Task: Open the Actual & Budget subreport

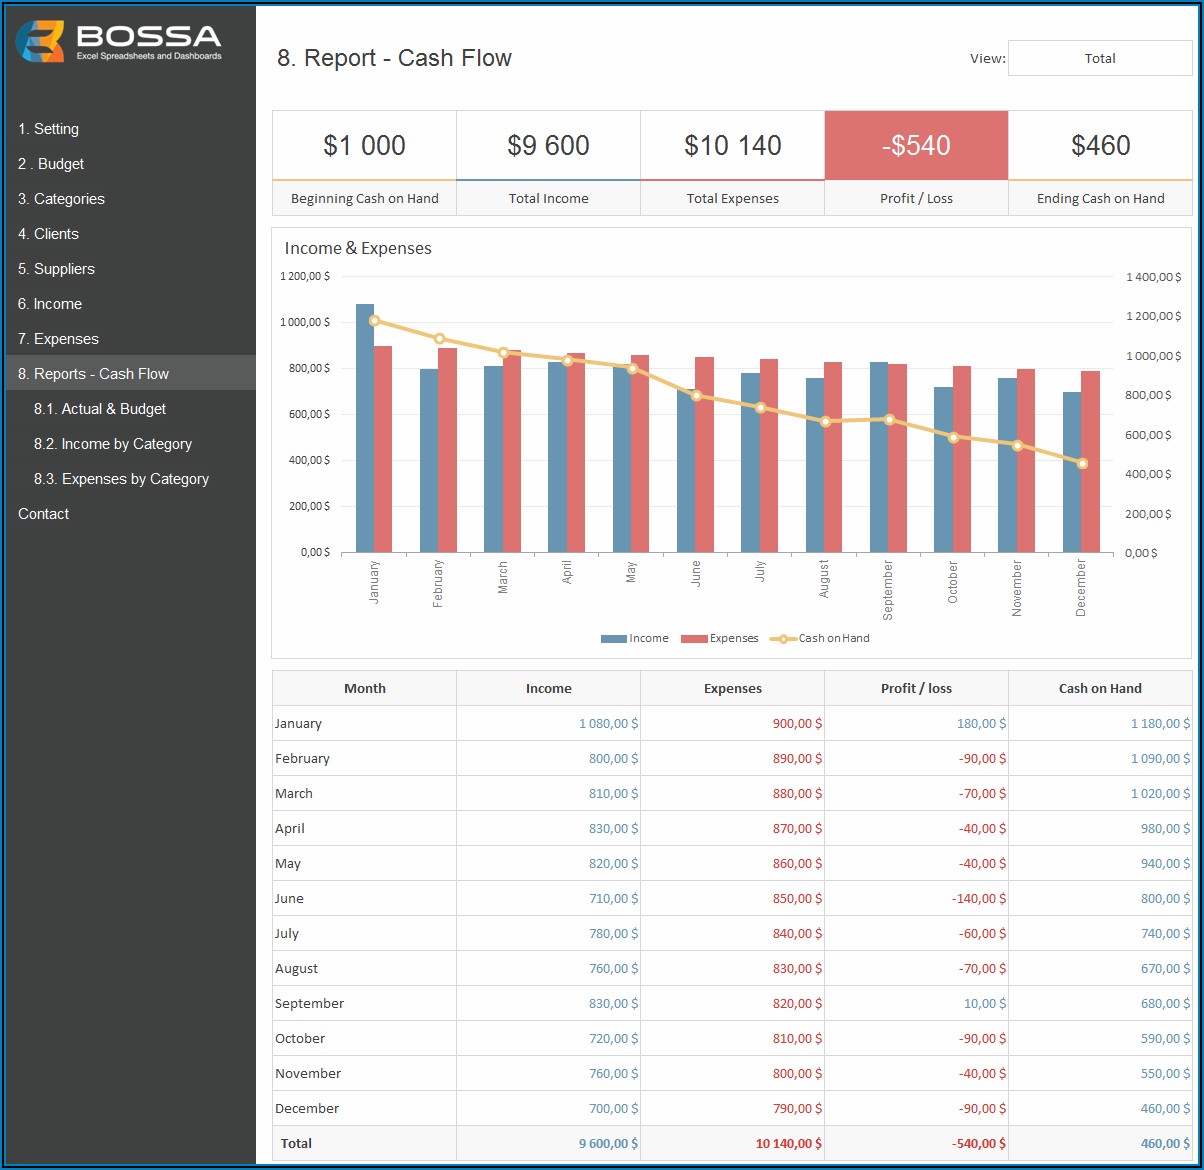Action: click(x=100, y=409)
